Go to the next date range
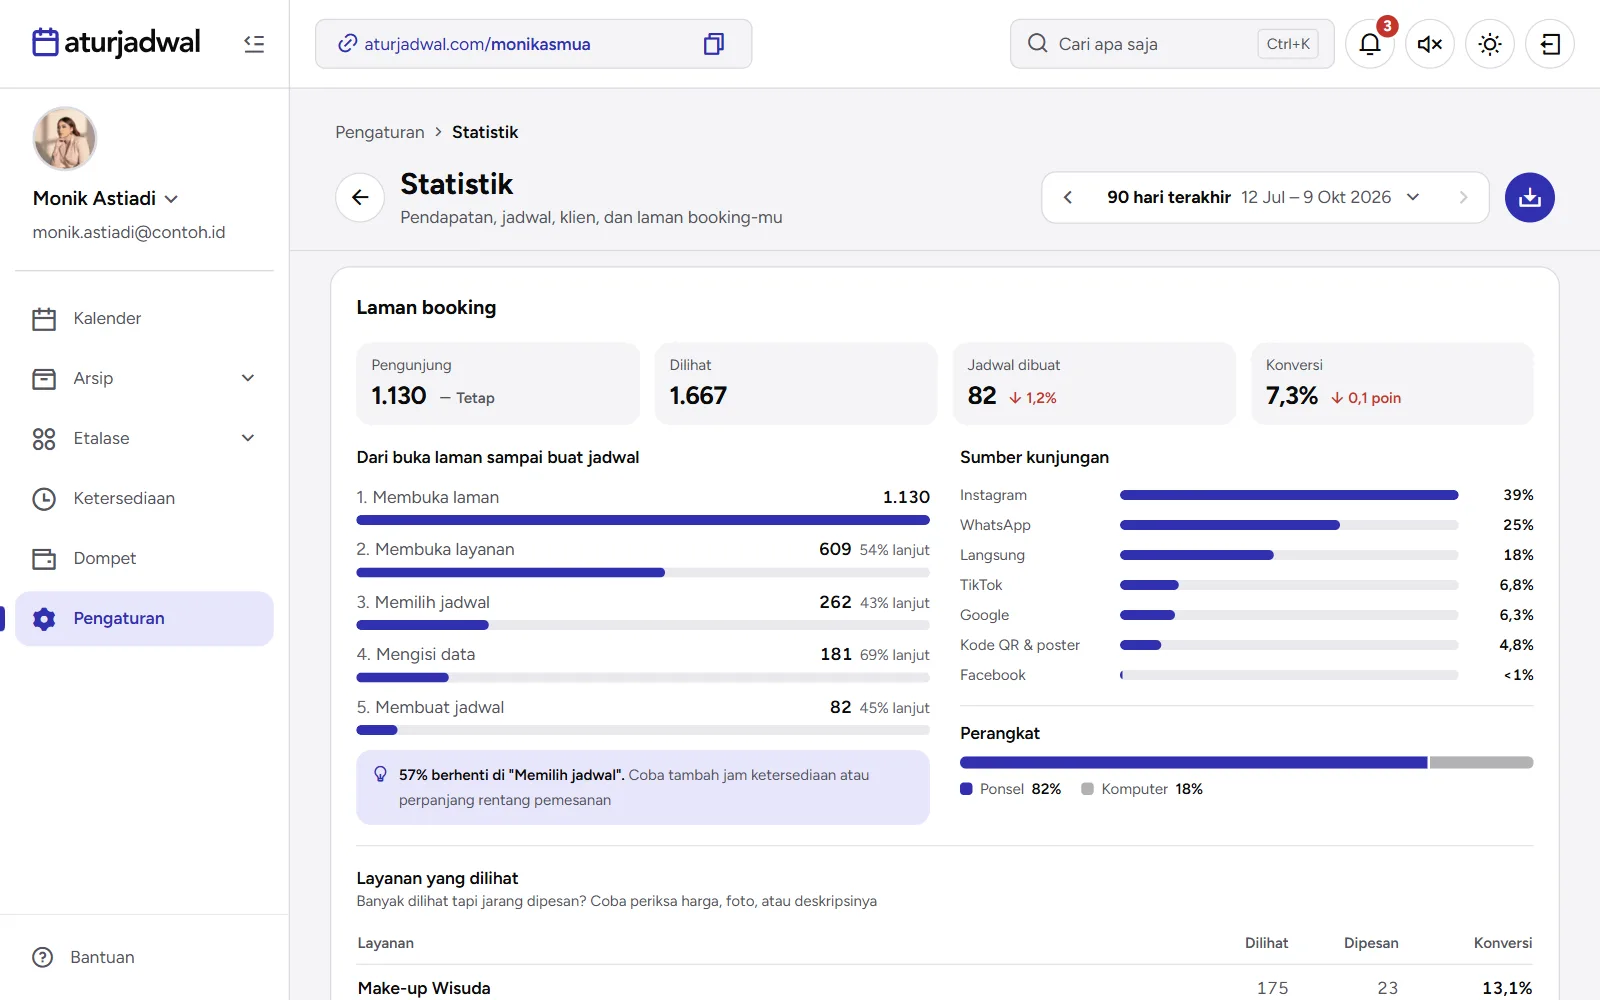Viewport: 1600px width, 1000px height. tap(1463, 197)
